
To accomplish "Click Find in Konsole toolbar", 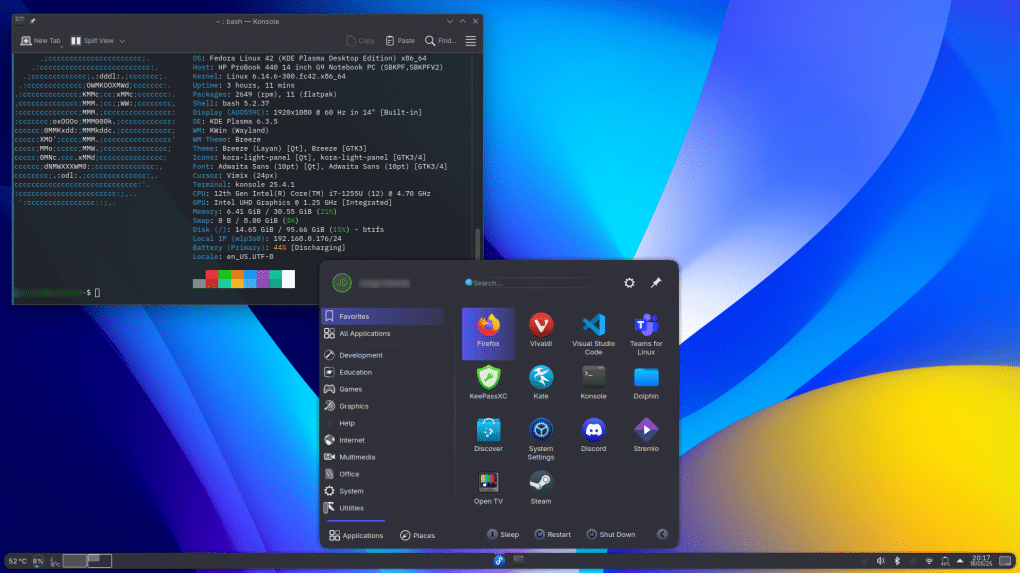I will coord(440,41).
